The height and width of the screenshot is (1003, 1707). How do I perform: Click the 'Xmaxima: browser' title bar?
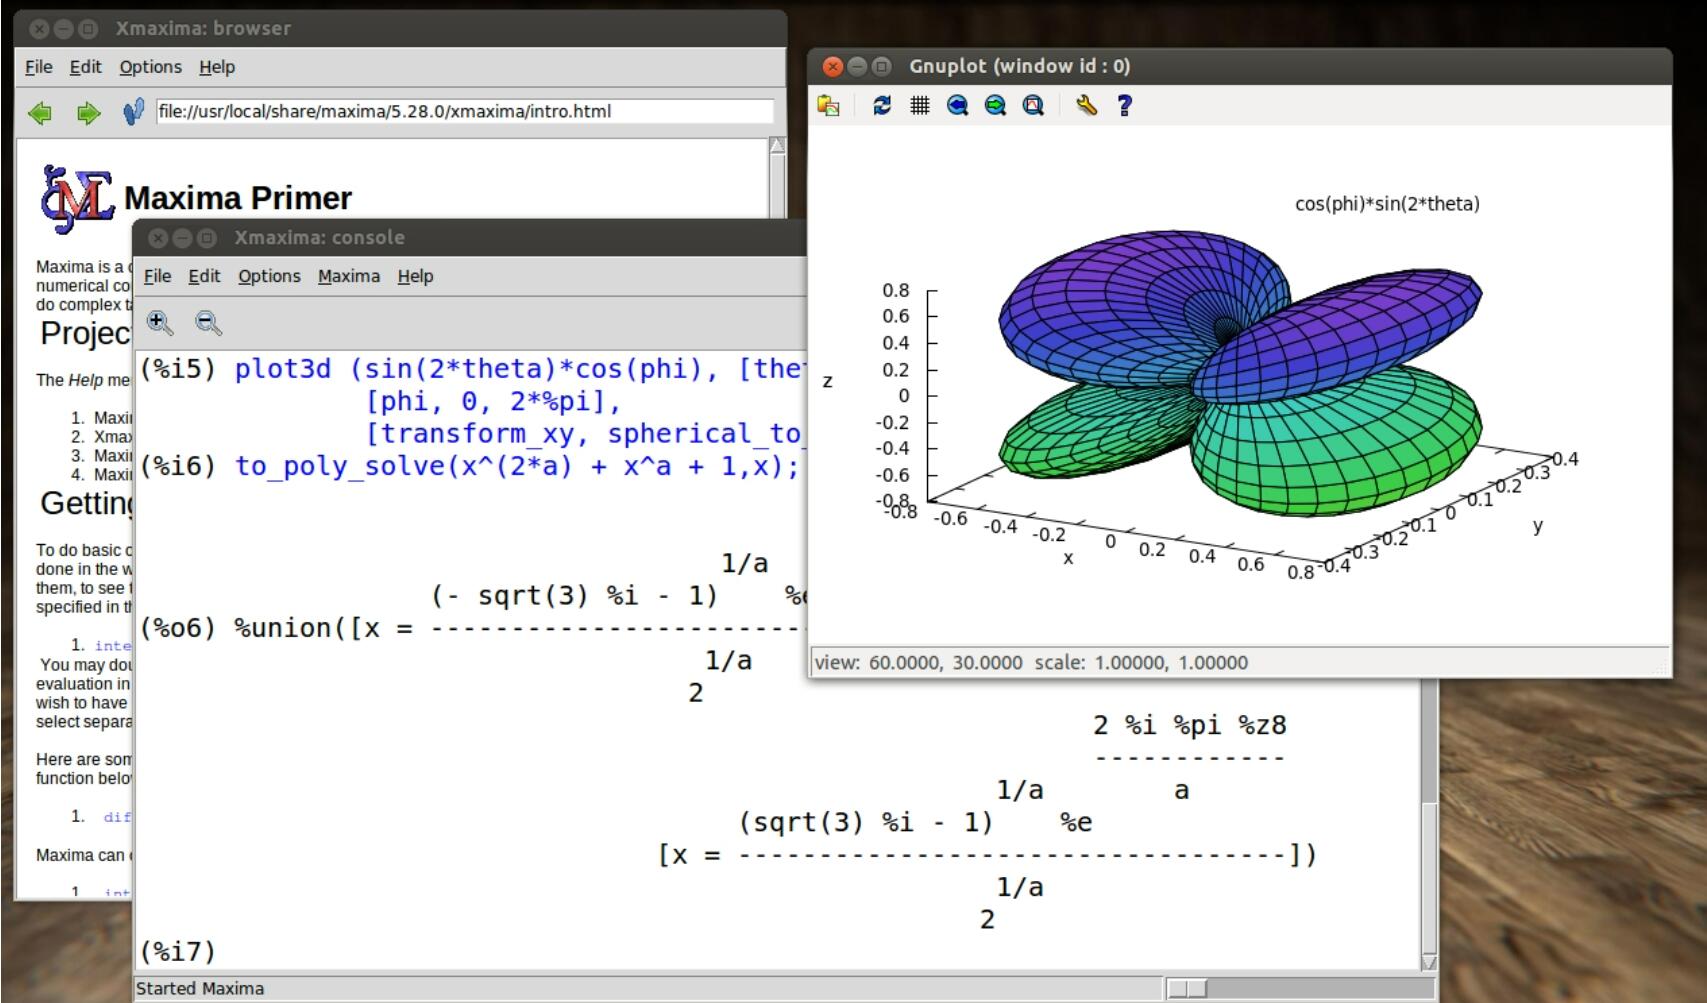400,29
